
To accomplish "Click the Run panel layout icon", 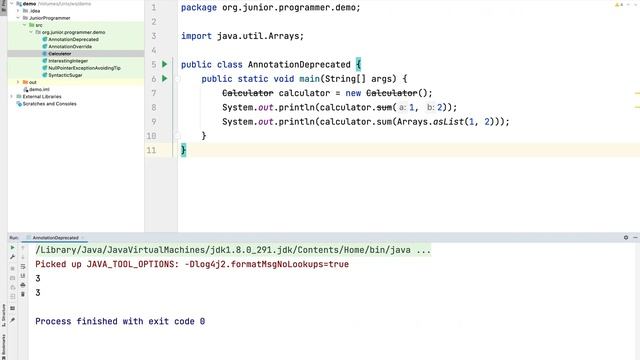I will point(12,308).
